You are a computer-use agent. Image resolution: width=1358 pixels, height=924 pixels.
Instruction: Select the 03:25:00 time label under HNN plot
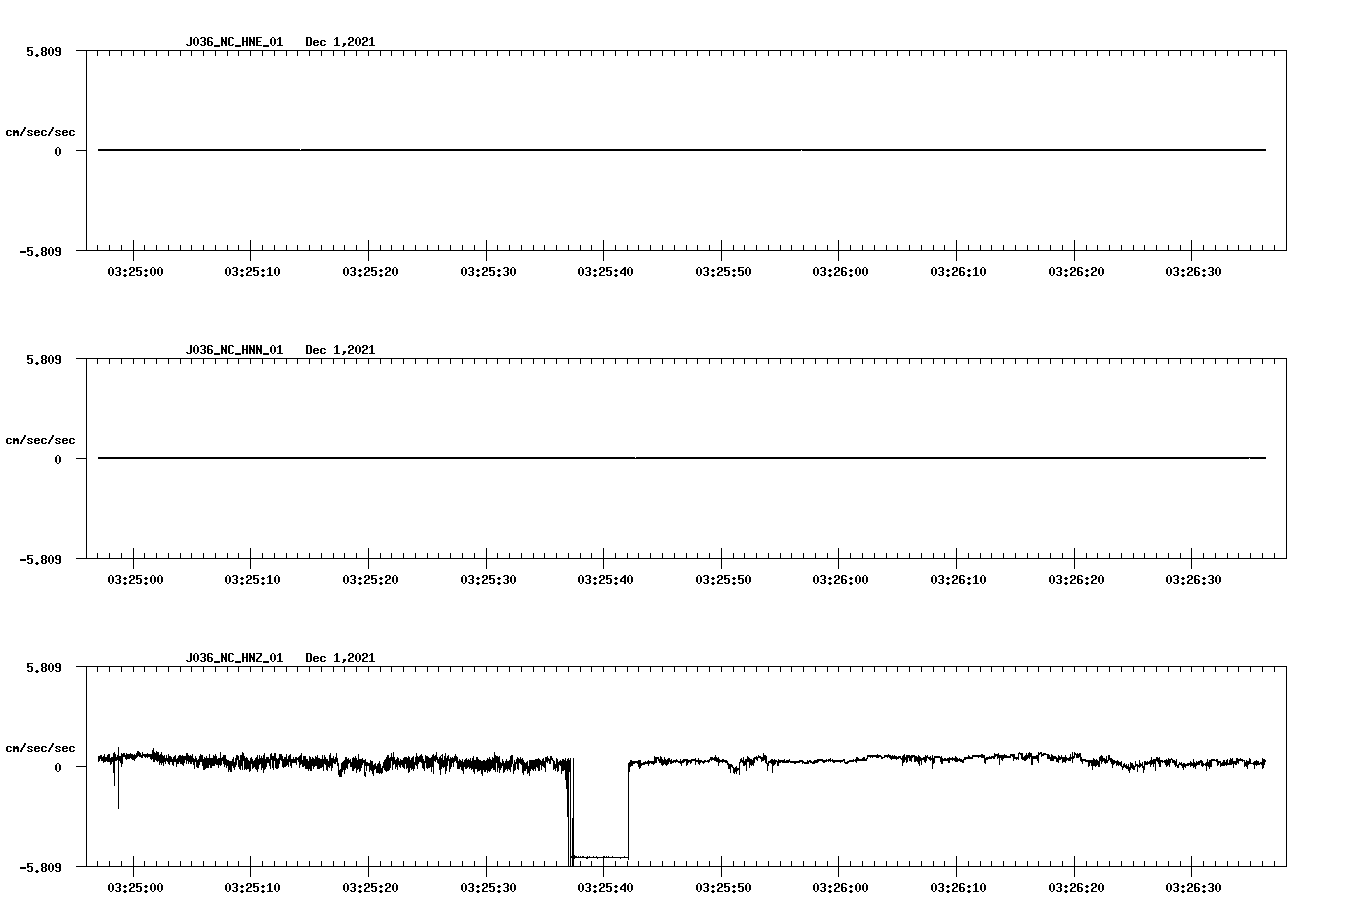click(135, 579)
